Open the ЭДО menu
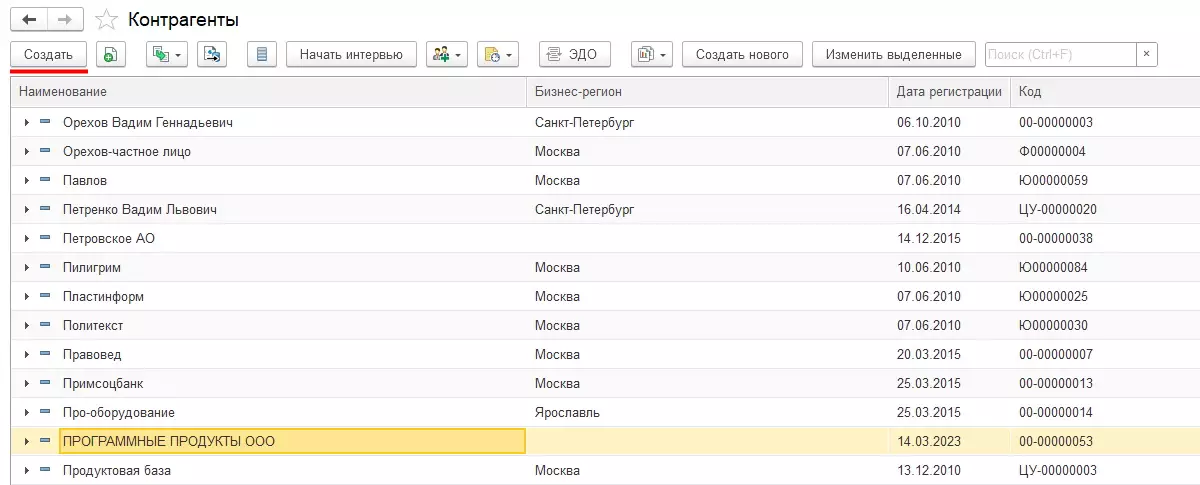 click(568, 55)
